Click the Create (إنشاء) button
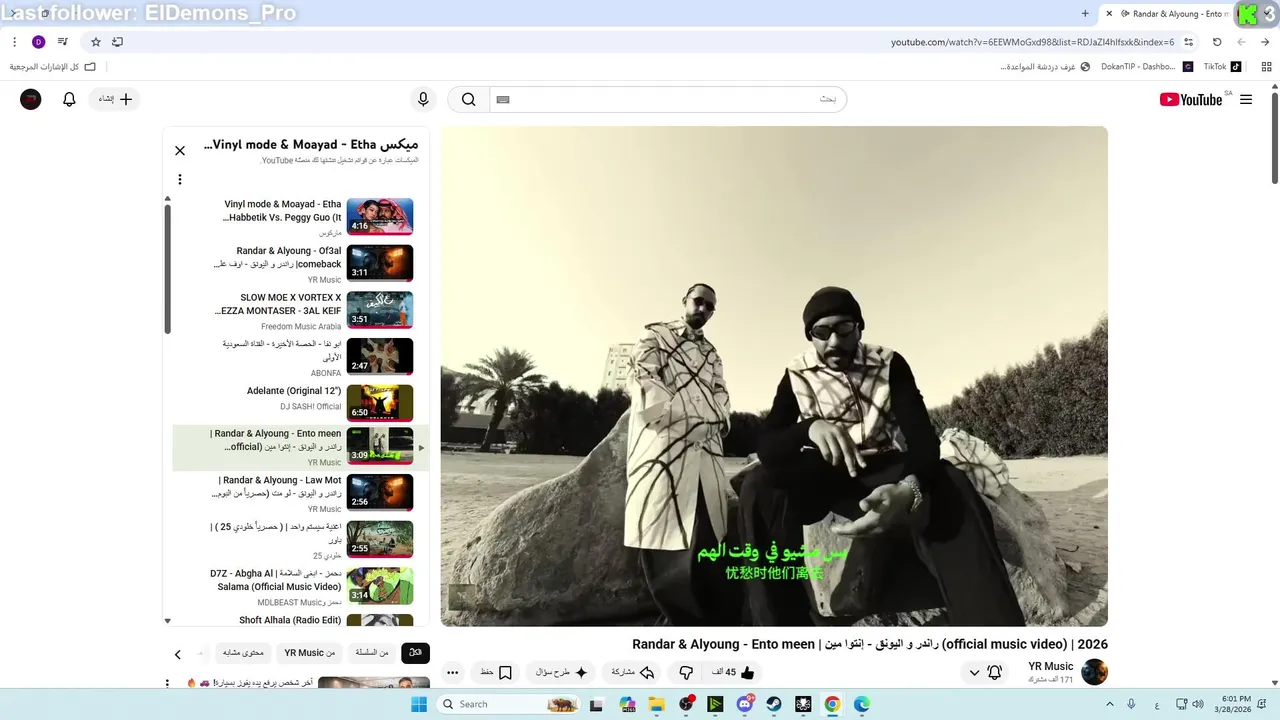This screenshot has height=720, width=1280. [x=116, y=99]
